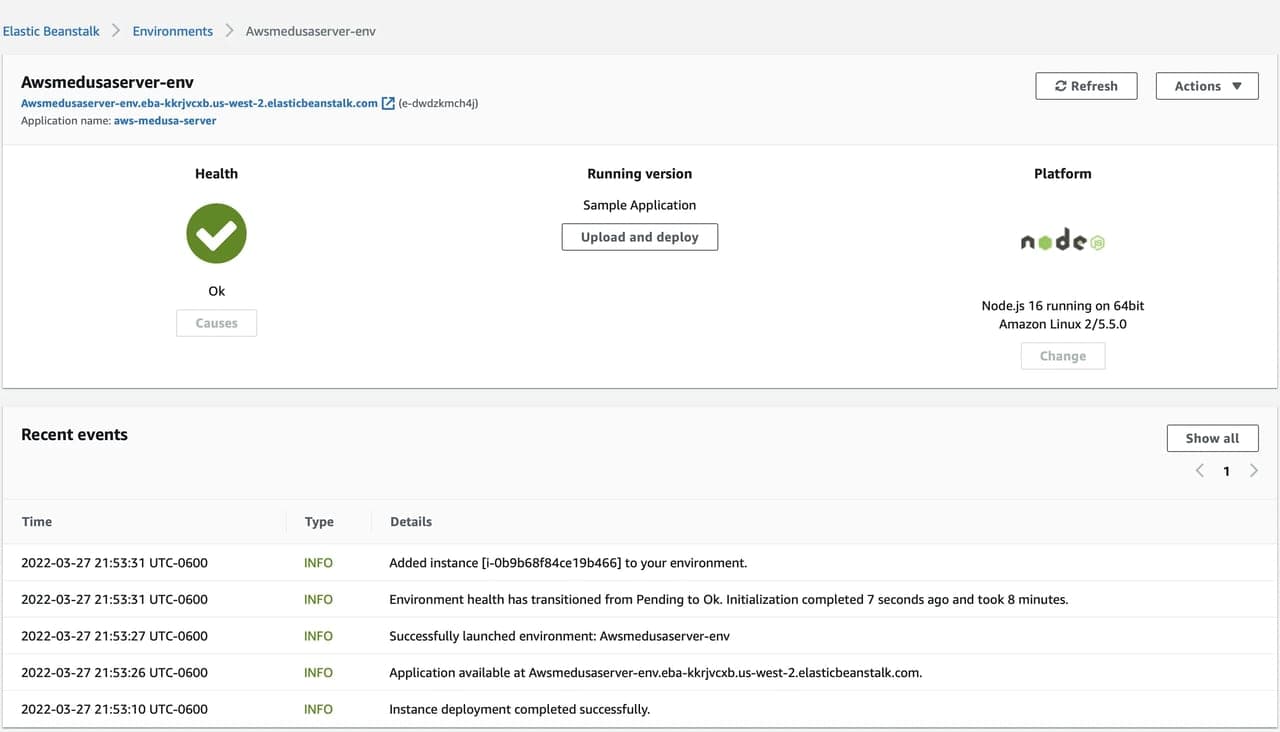The height and width of the screenshot is (732, 1280).
Task: Click the Change platform button
Action: point(1063,356)
